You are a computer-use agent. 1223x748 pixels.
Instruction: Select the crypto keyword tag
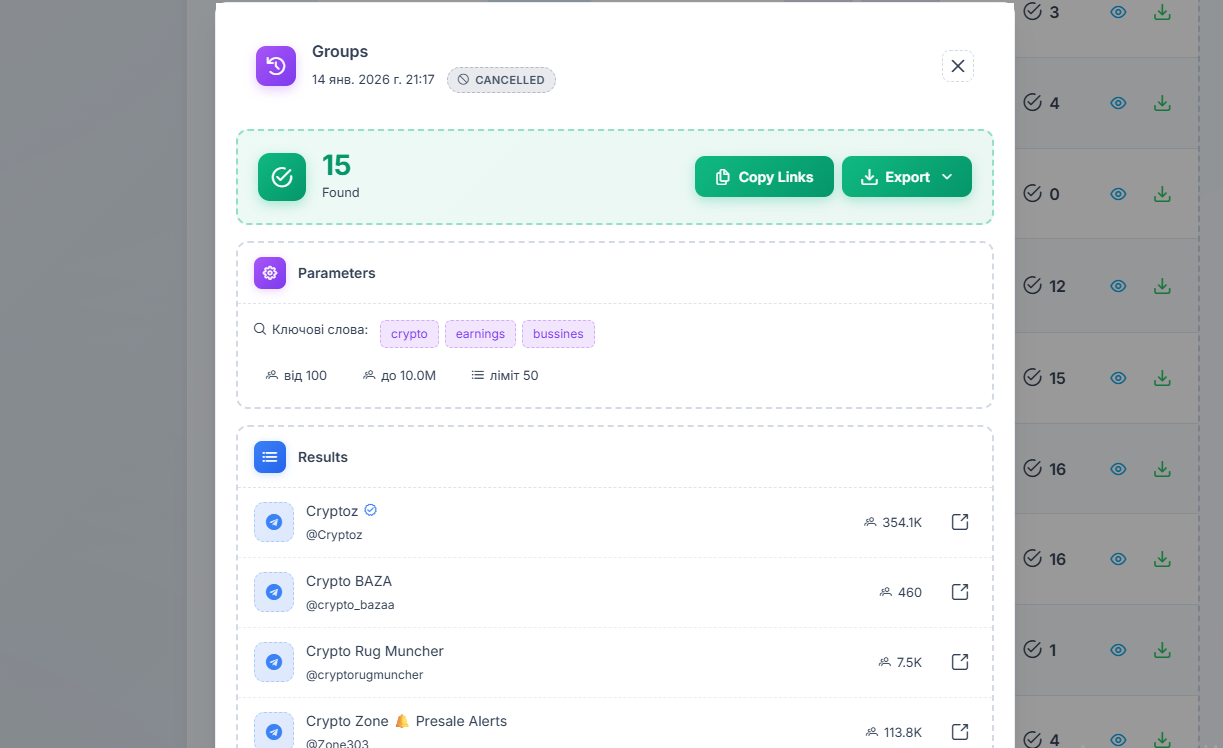tap(408, 333)
